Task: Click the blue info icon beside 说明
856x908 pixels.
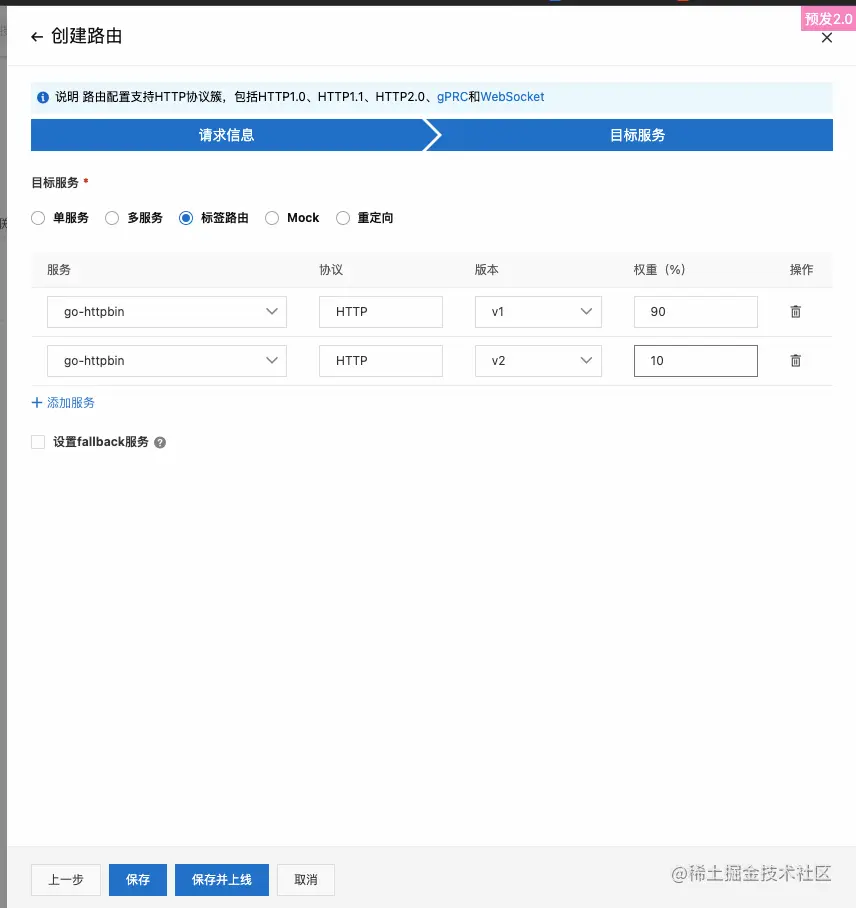Action: (x=43, y=97)
